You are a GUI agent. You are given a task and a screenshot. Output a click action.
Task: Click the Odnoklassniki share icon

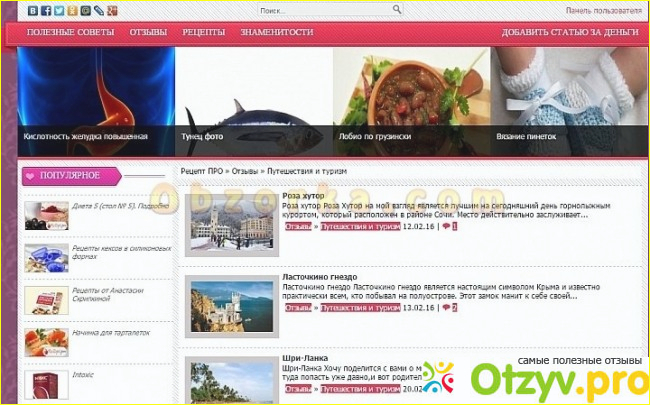72,10
